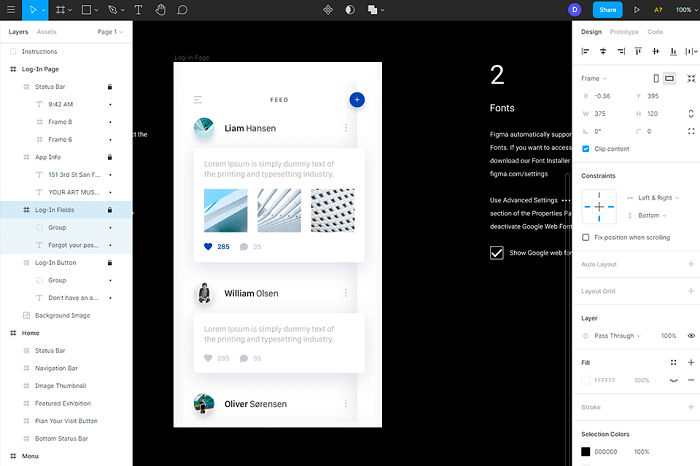Select the Background Image layer
700x466 pixels.
[62, 316]
